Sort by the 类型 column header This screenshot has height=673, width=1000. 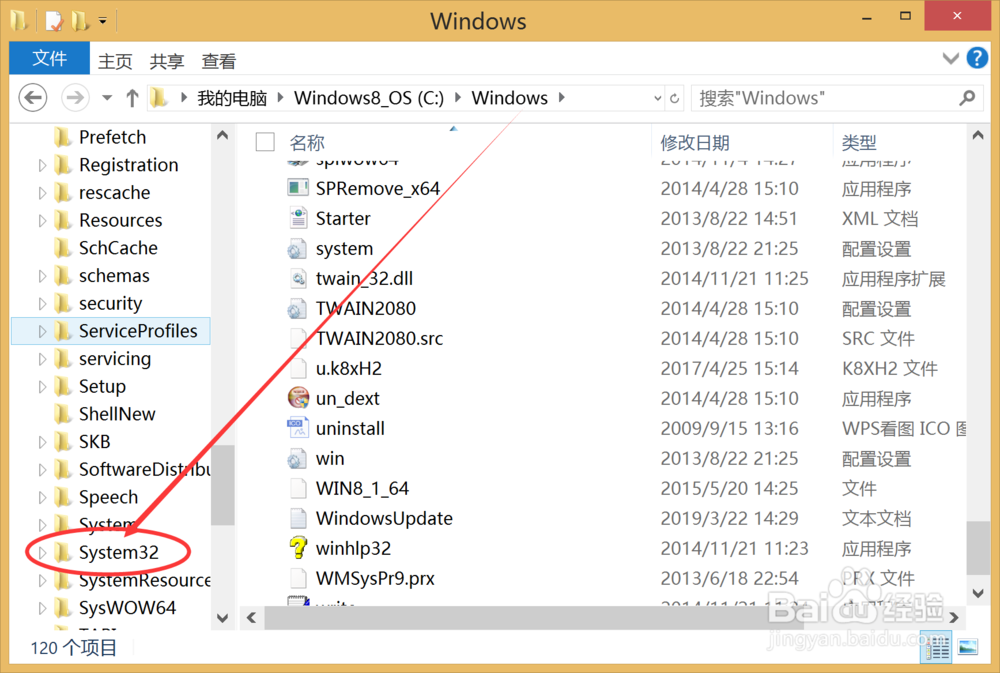pos(858,142)
